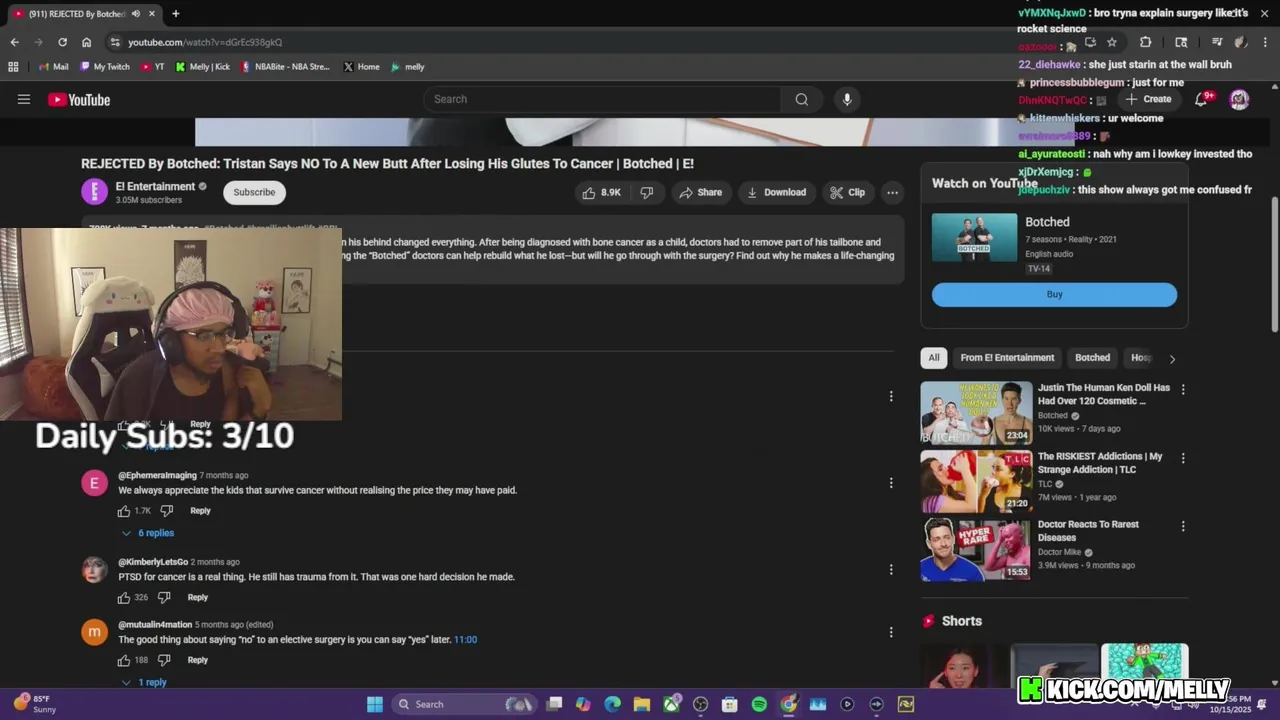Start voice search with the microphone
This screenshot has height=720, width=1280.
(847, 99)
